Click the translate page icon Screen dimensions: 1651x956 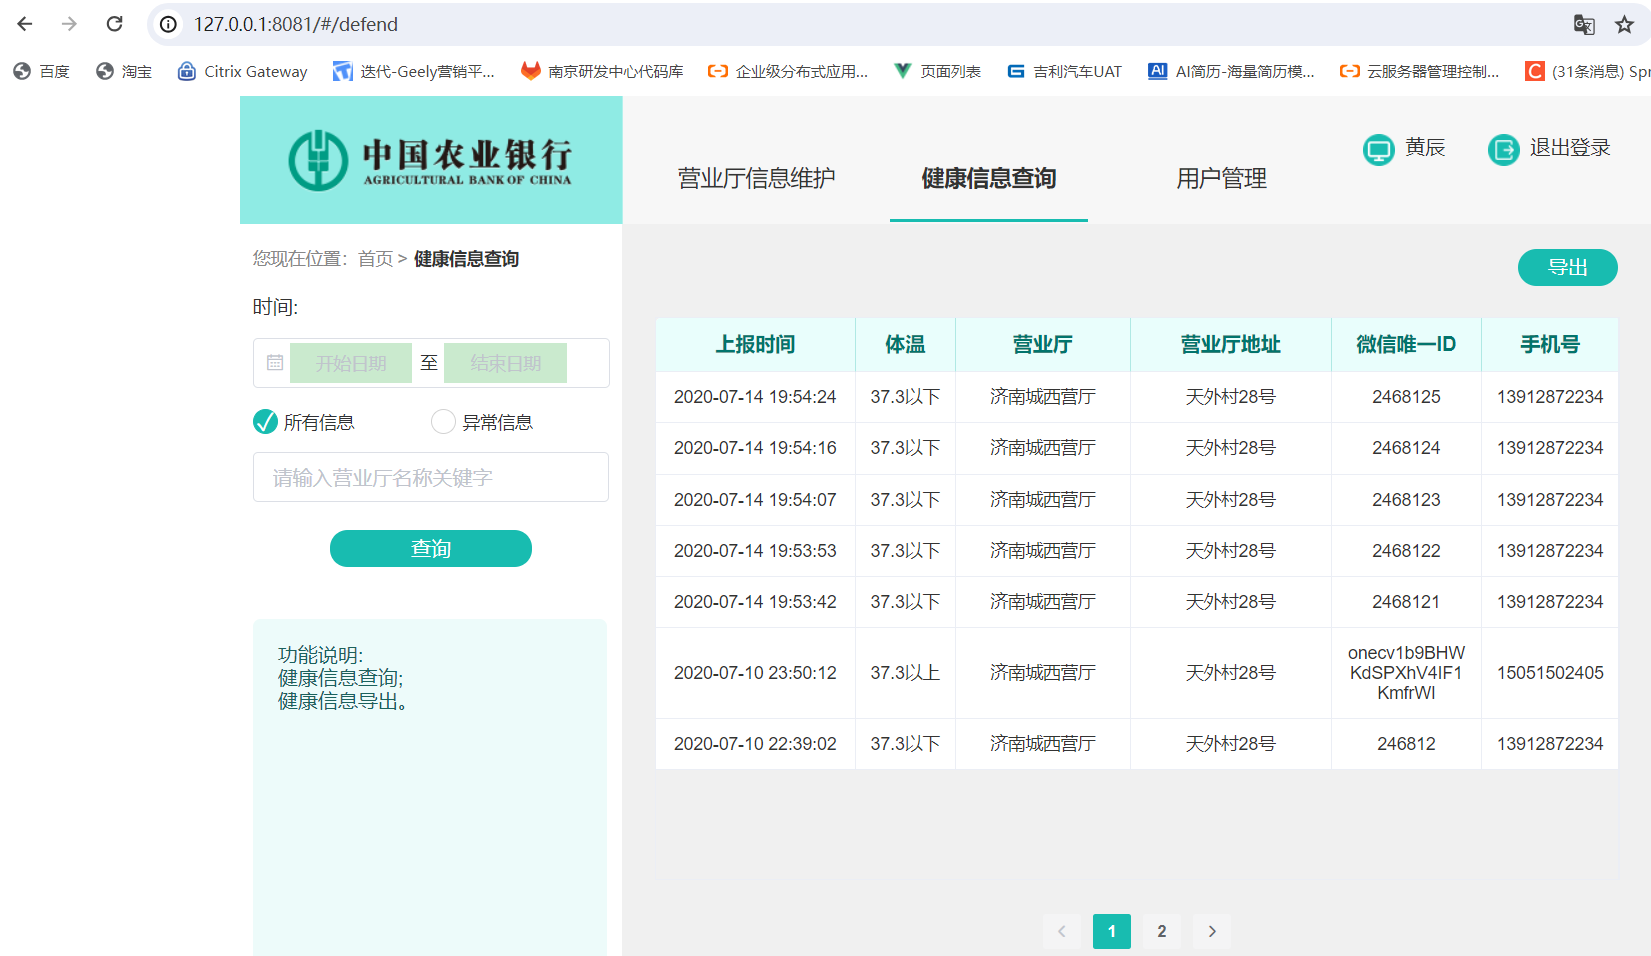coord(1584,25)
